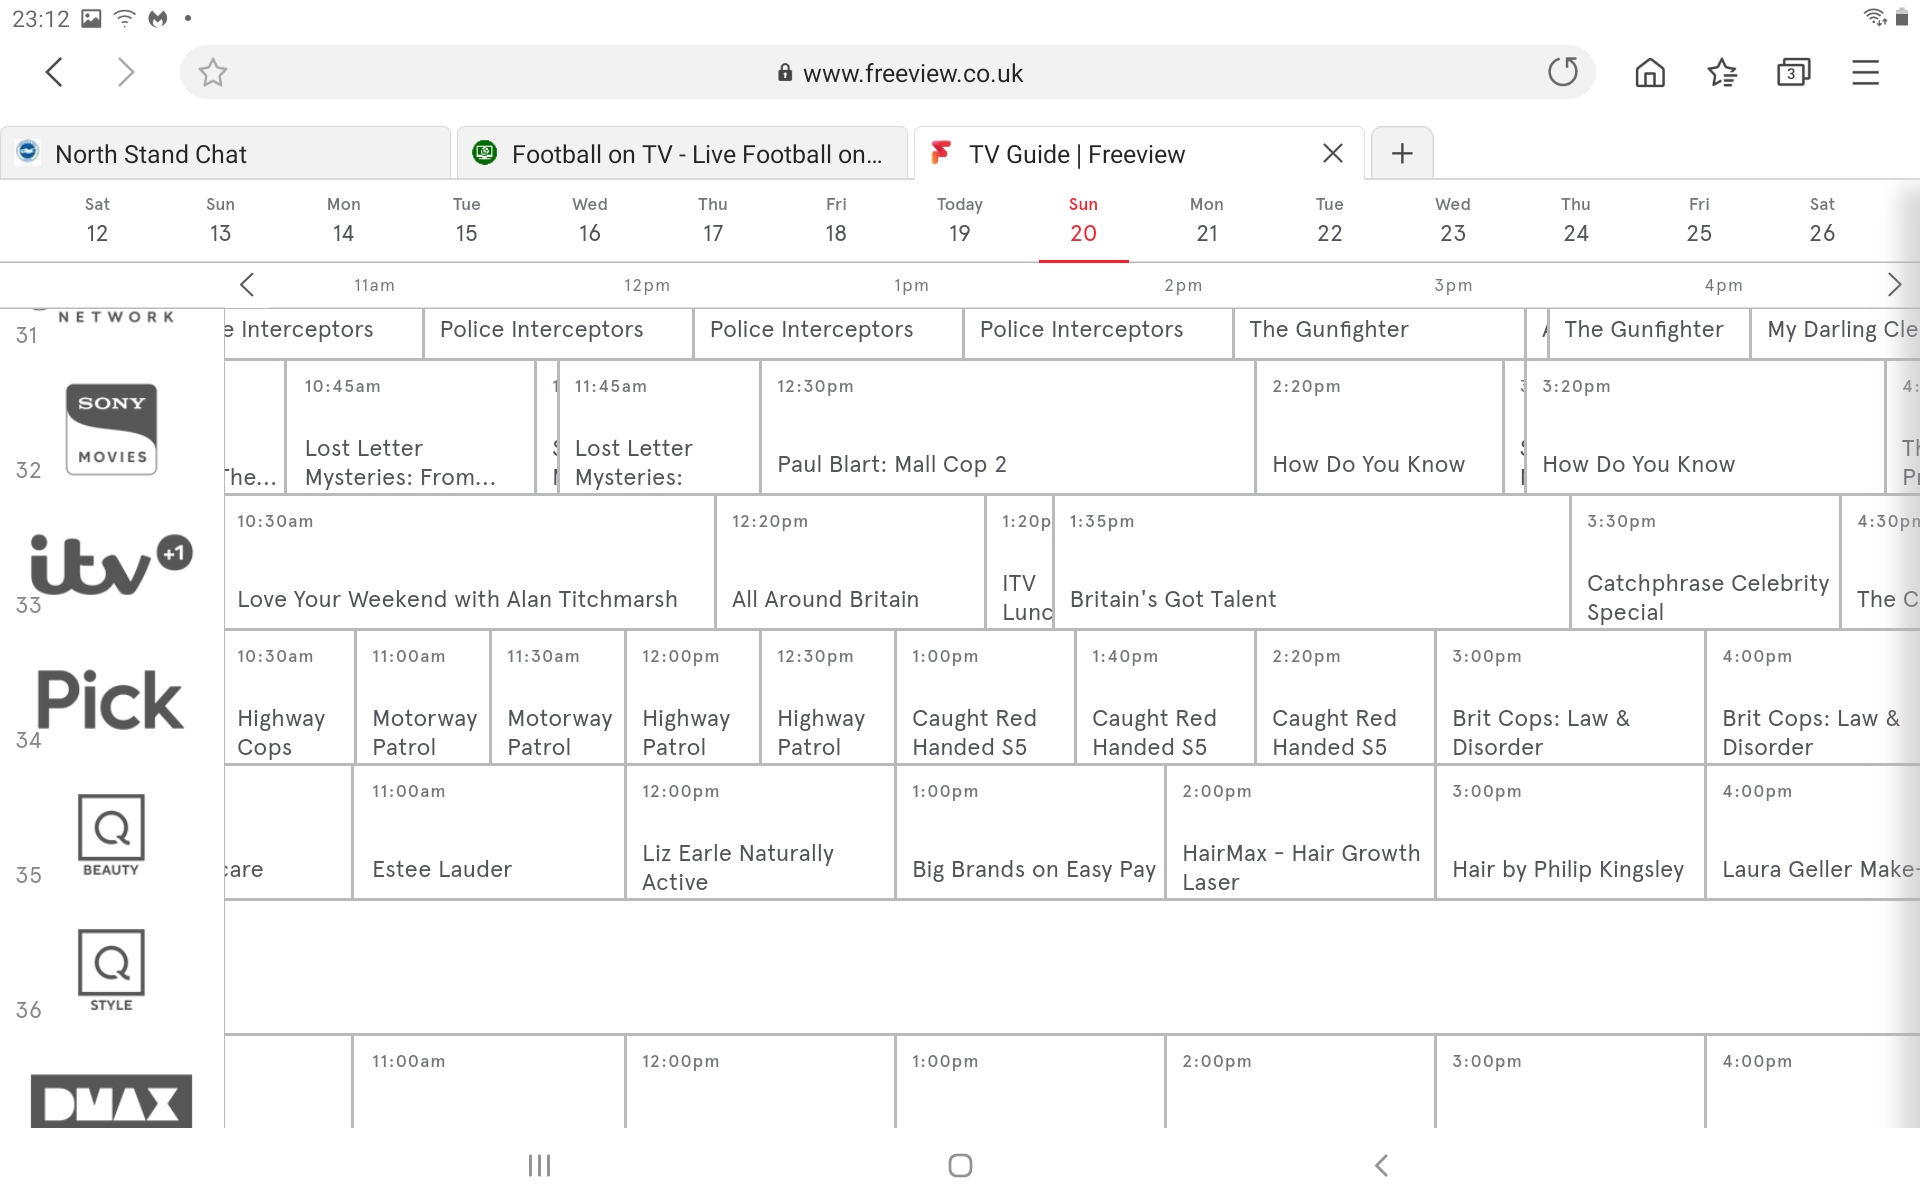Open 10:30am Highway Cops on Pick
Image resolution: width=1920 pixels, height=1200 pixels.
coord(290,697)
